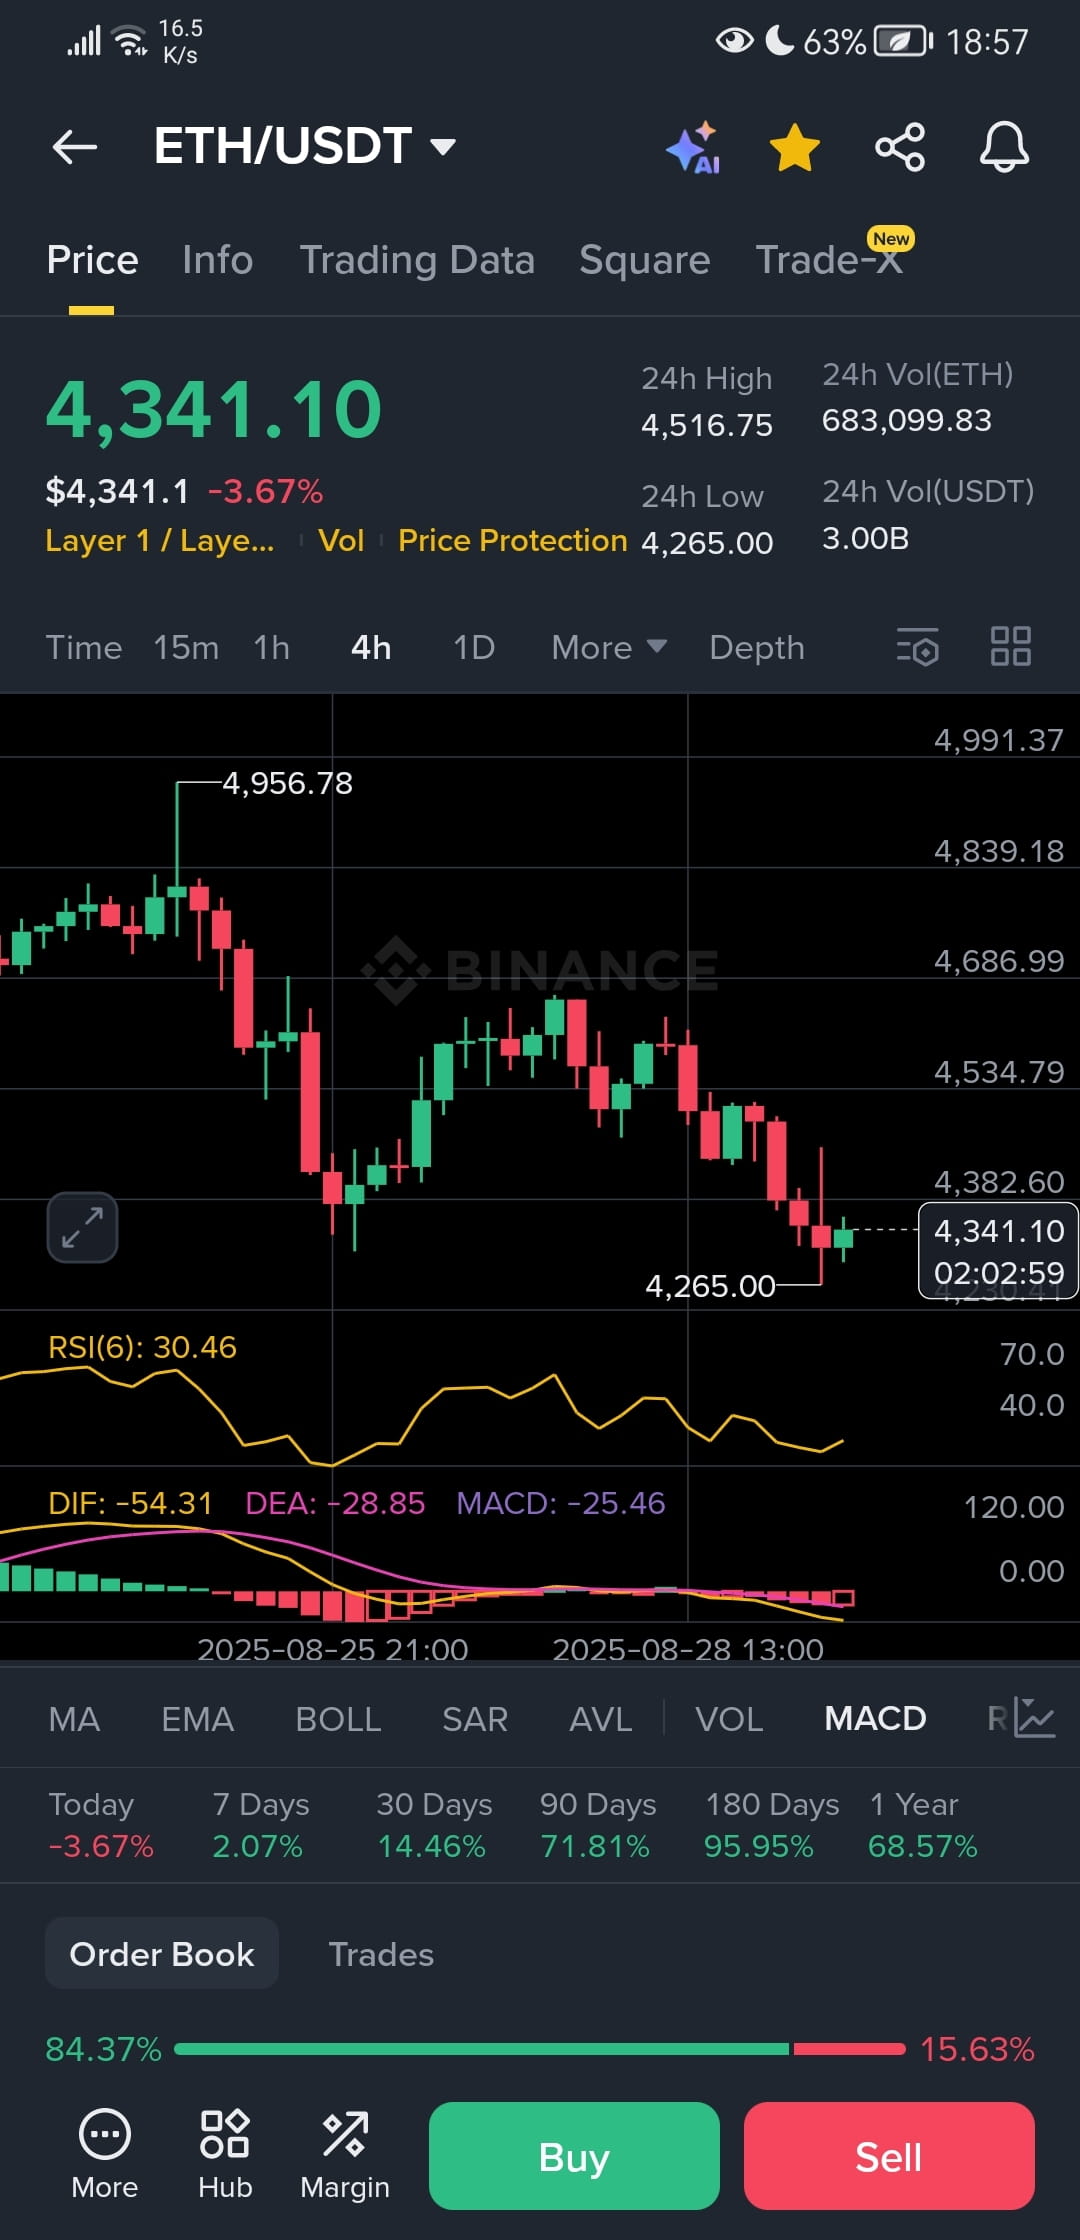Screen dimensions: 1080x2240
Task: Expand the More intervals dropdown
Action: point(609,648)
